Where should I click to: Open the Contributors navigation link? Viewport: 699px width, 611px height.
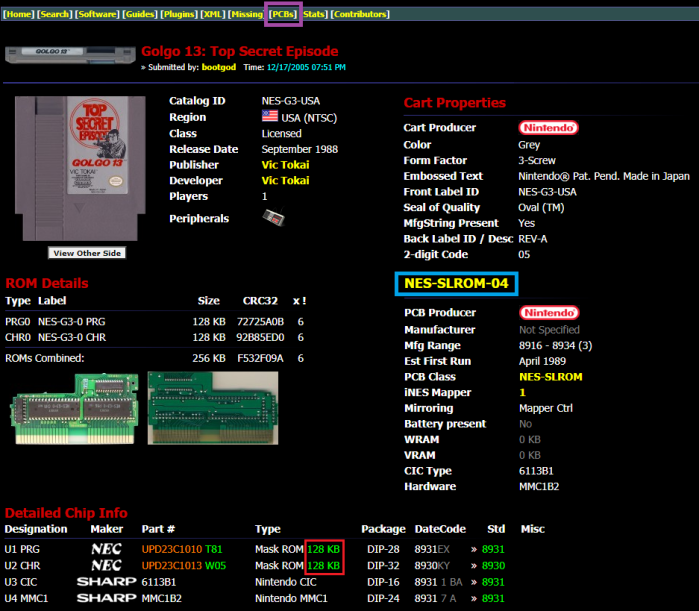click(360, 14)
